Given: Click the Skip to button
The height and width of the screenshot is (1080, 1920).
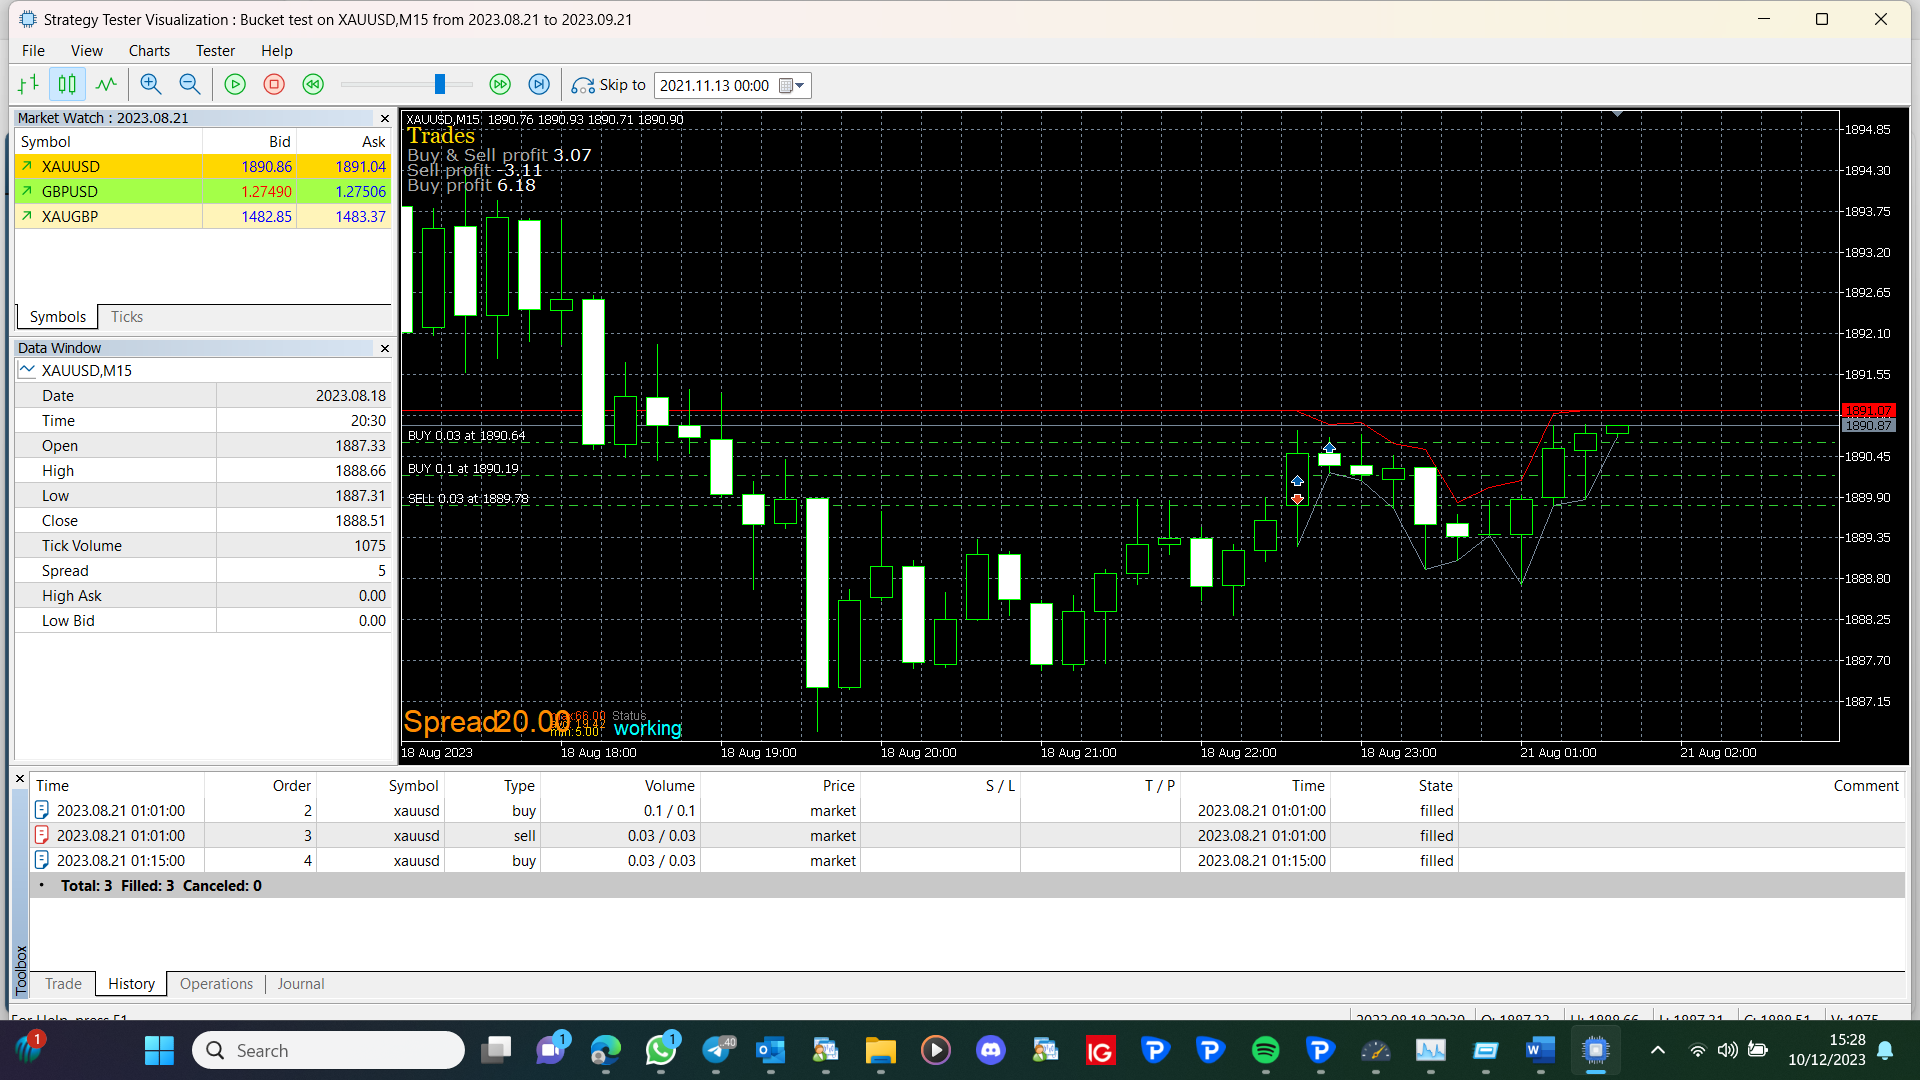Looking at the screenshot, I should pyautogui.click(x=608, y=85).
